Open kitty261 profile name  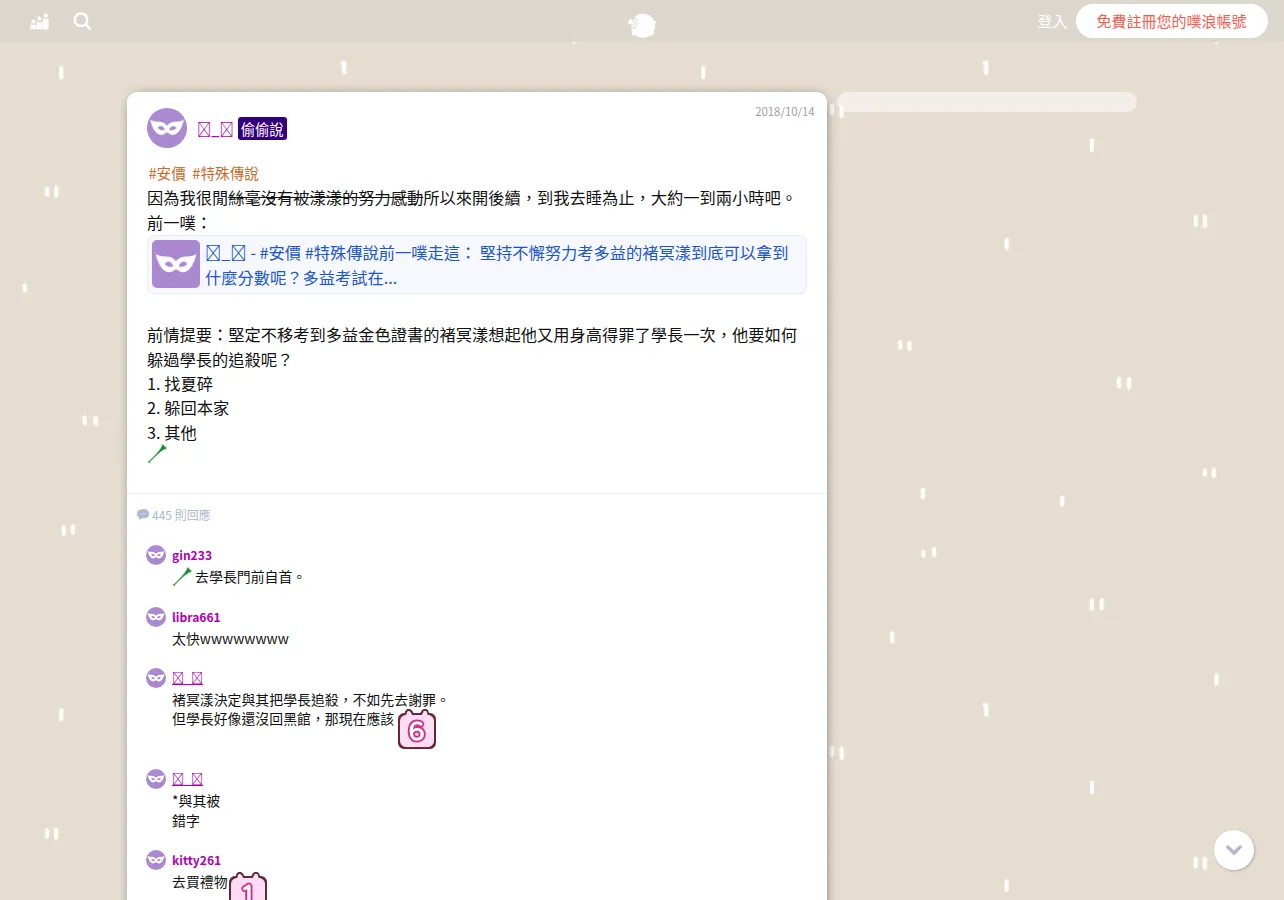[x=196, y=860]
